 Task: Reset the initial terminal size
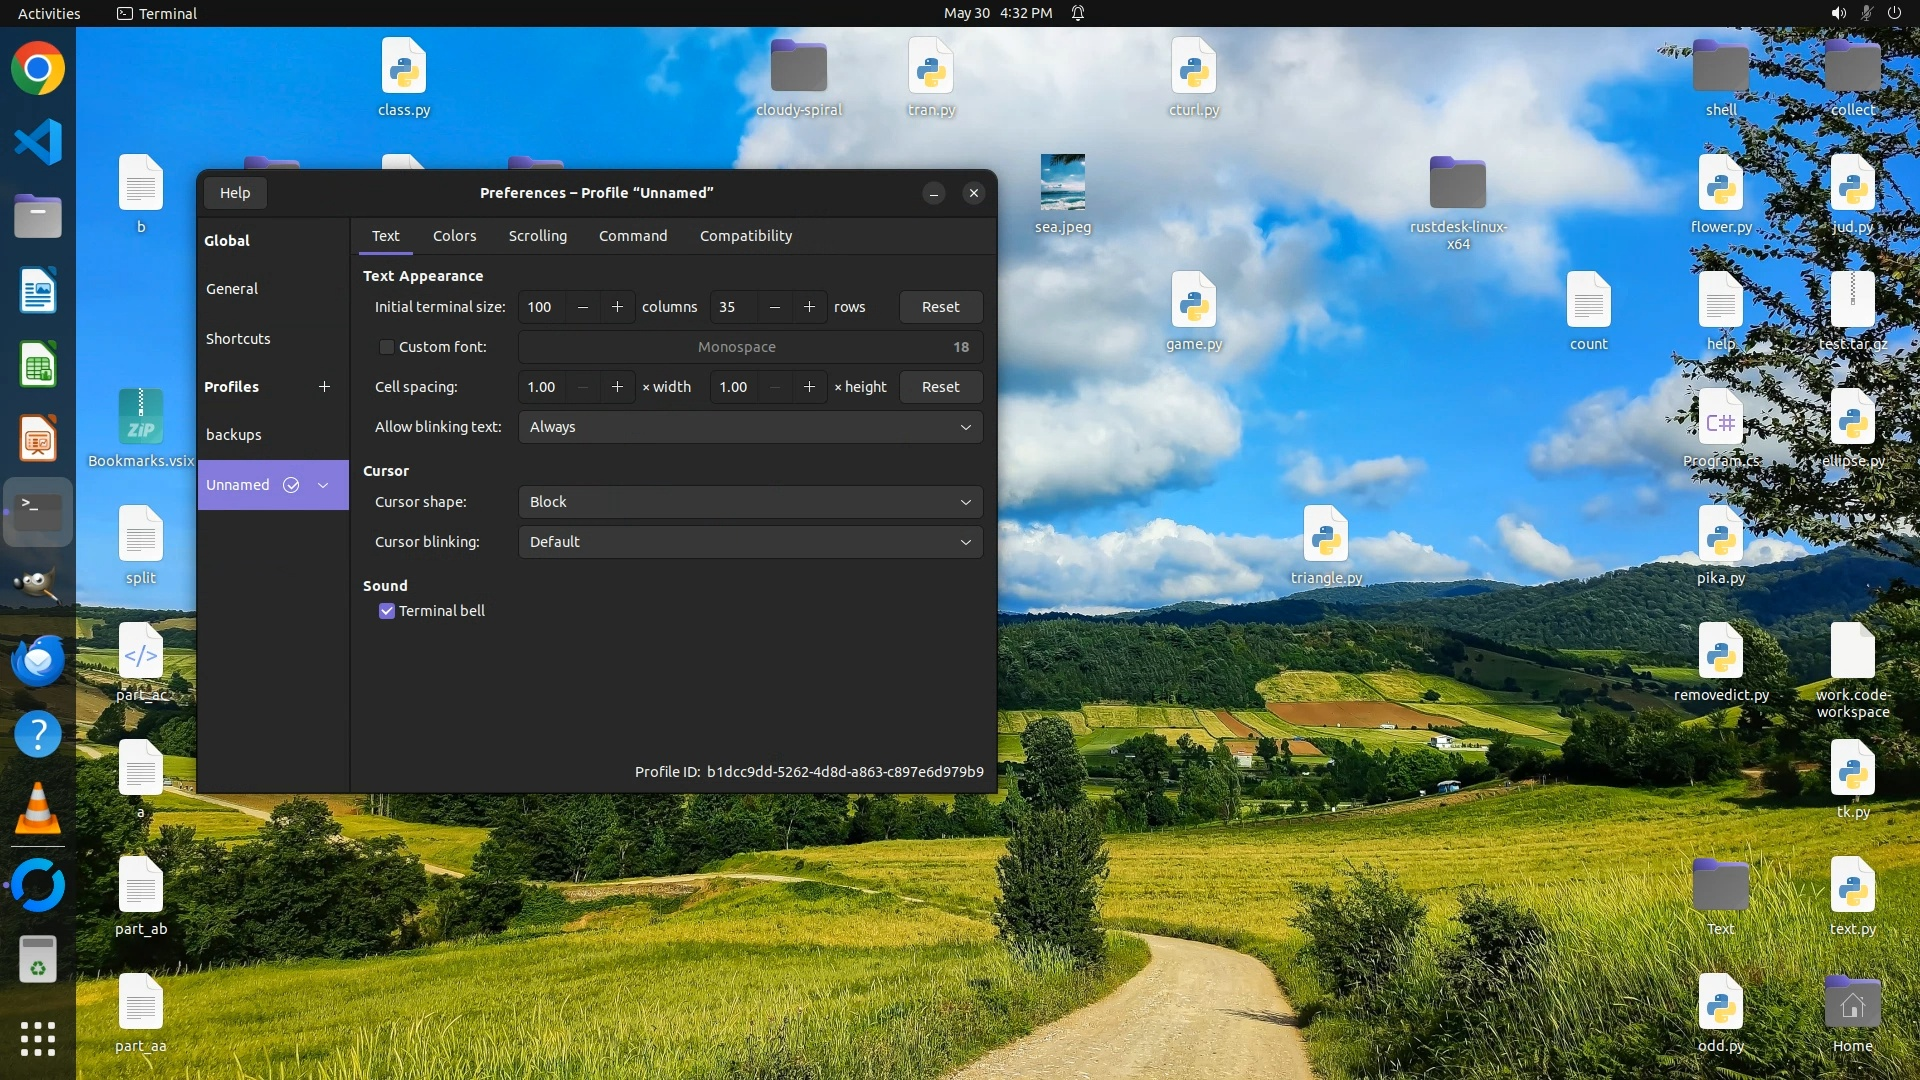pyautogui.click(x=940, y=307)
